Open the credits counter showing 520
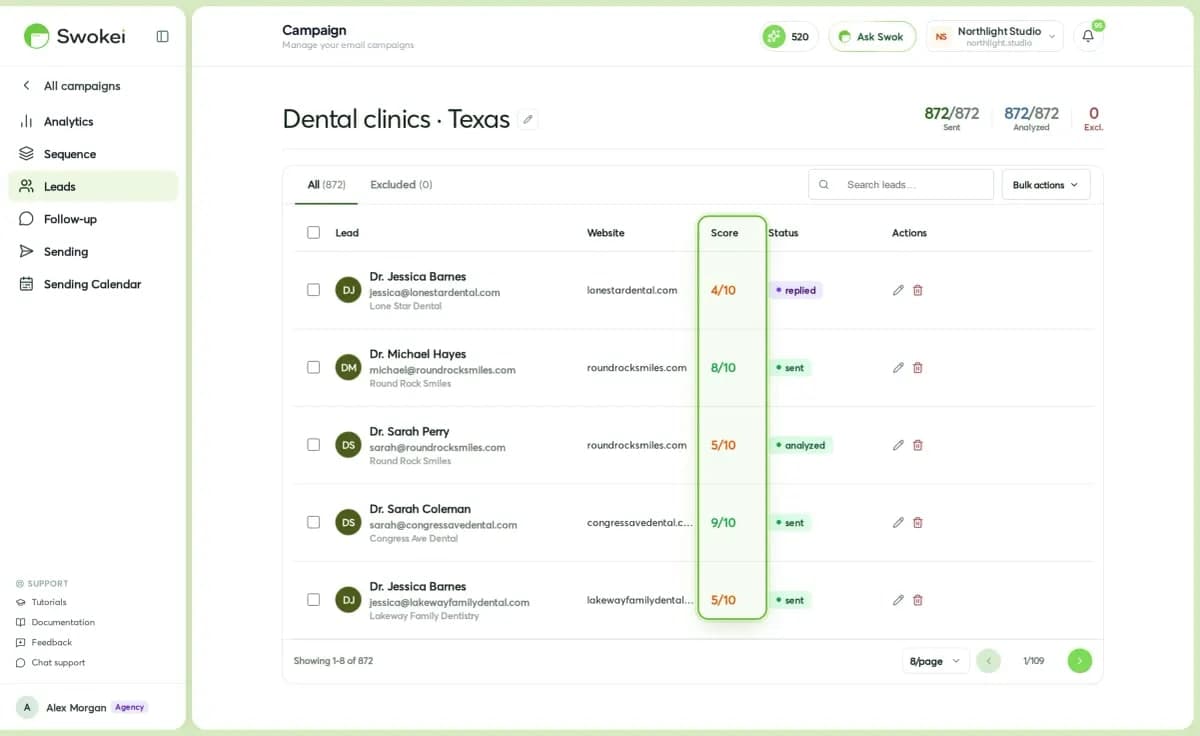Viewport: 1200px width, 736px height. click(789, 37)
